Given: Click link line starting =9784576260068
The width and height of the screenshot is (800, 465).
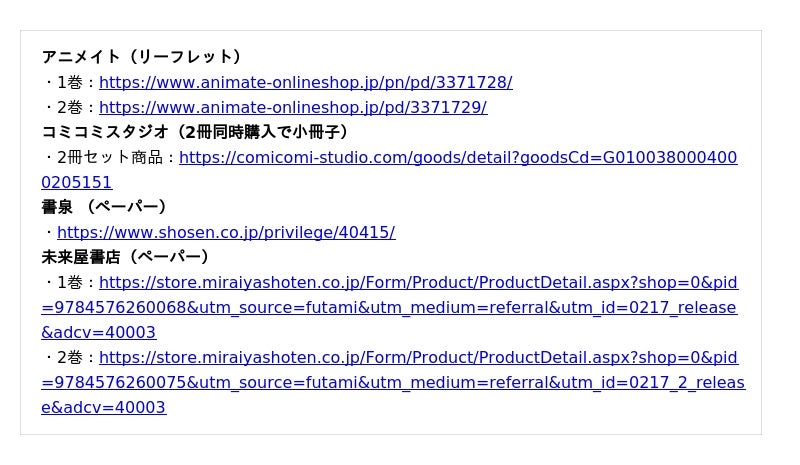Looking at the screenshot, I should click(388, 307).
